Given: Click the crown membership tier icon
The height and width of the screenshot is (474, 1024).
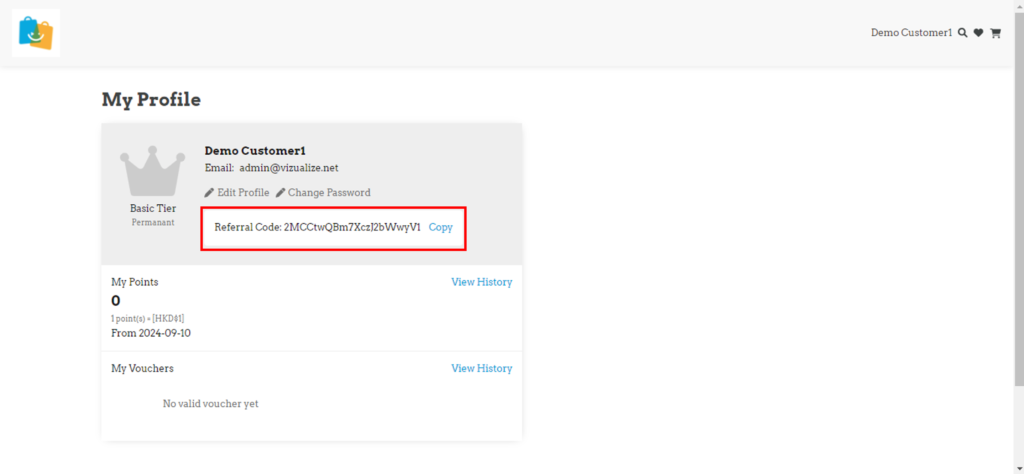Looking at the screenshot, I should [x=153, y=173].
